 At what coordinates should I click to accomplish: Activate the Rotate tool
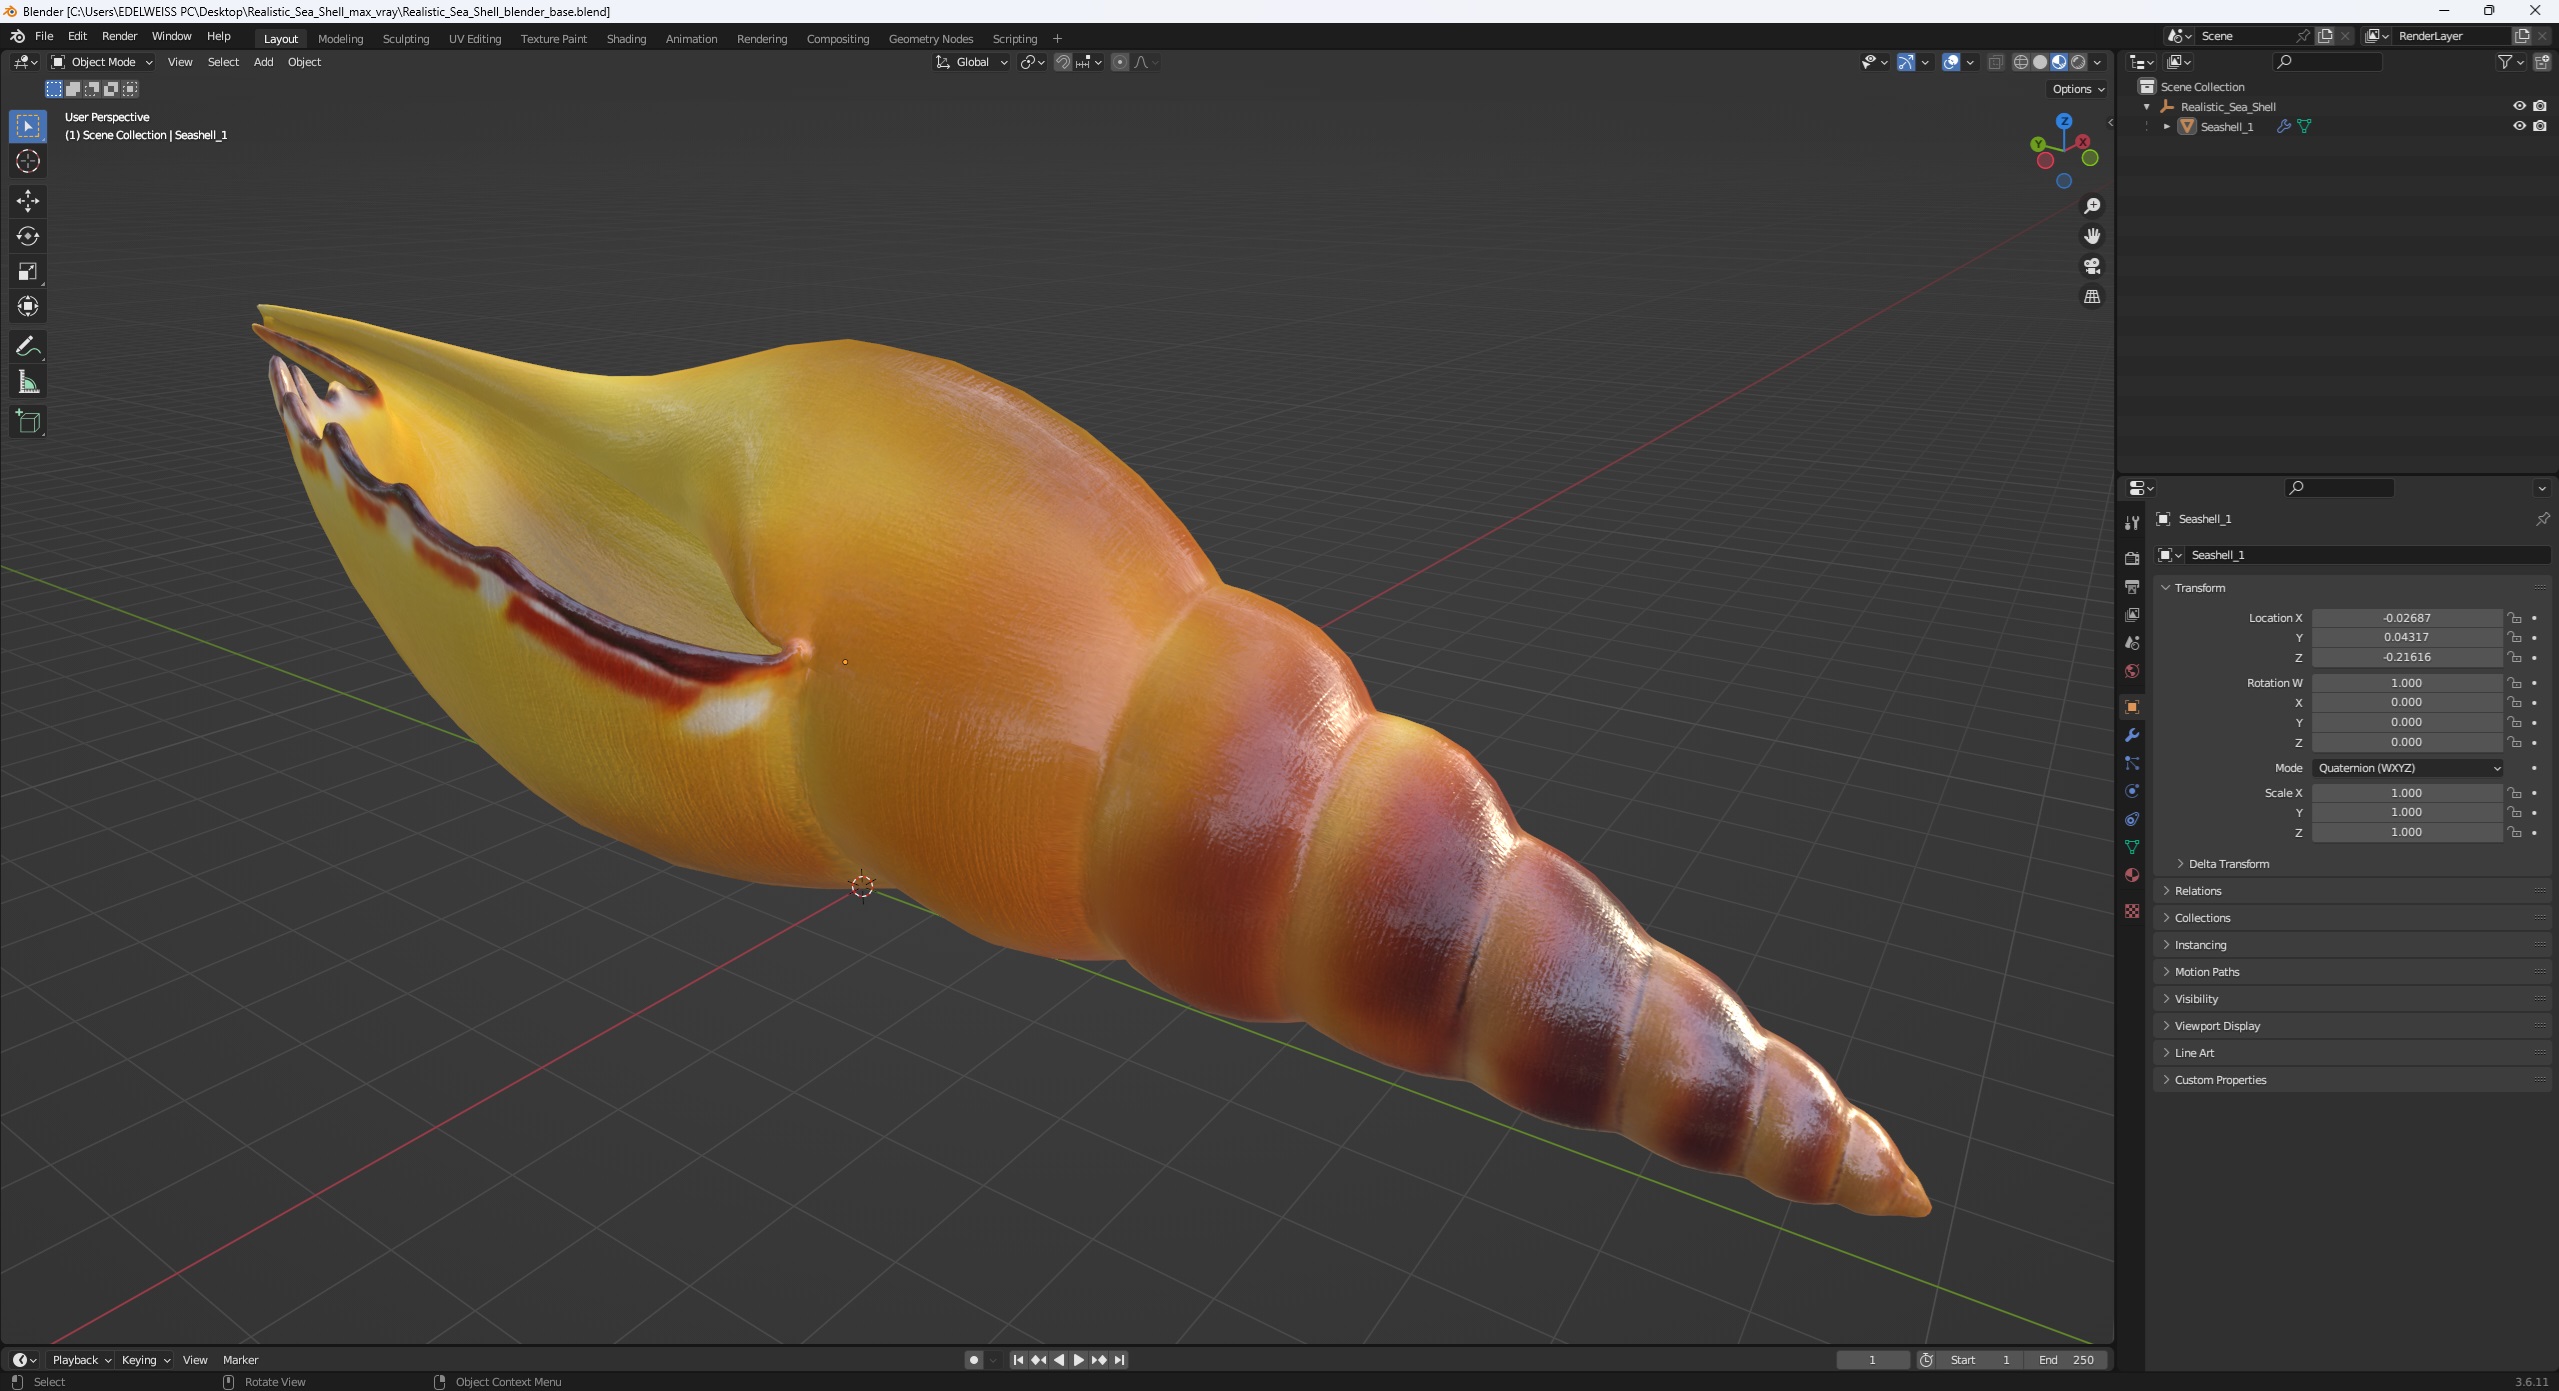[x=28, y=236]
